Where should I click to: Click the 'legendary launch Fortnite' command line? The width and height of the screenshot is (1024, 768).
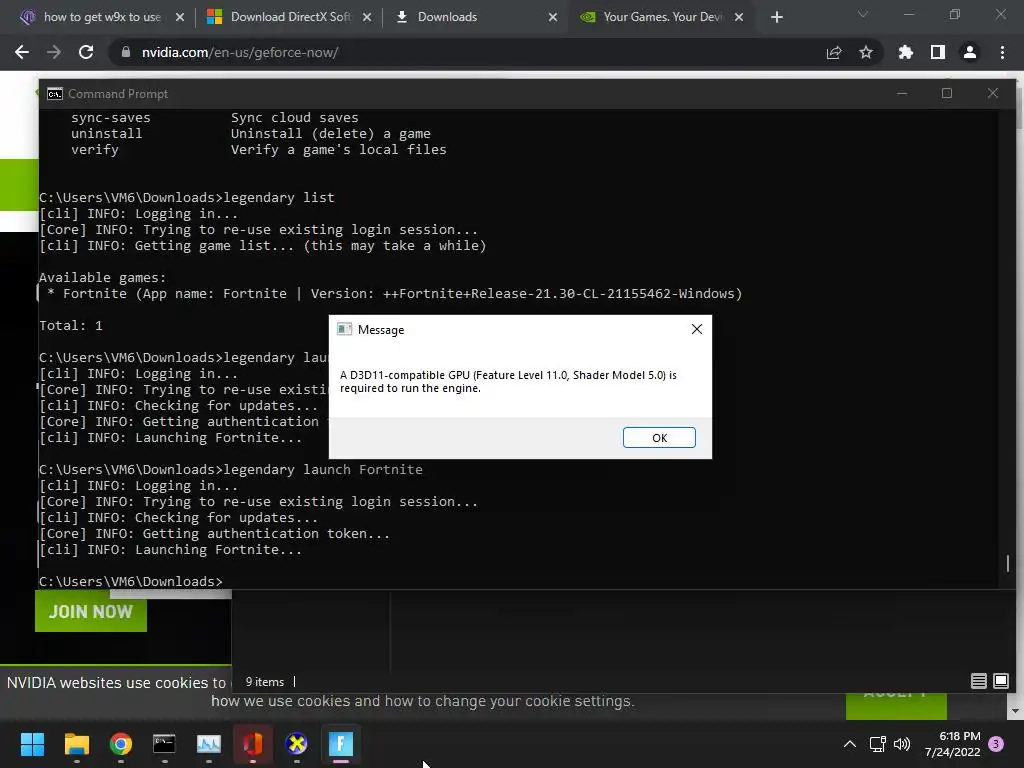[231, 469]
